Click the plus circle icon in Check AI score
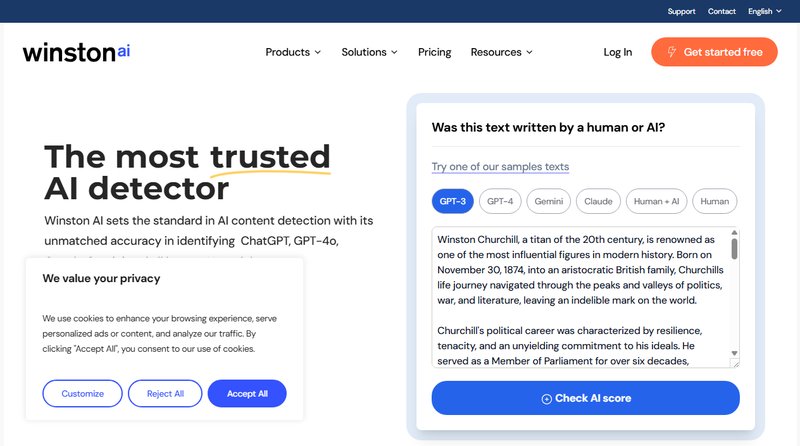The image size is (800, 446). (546, 399)
